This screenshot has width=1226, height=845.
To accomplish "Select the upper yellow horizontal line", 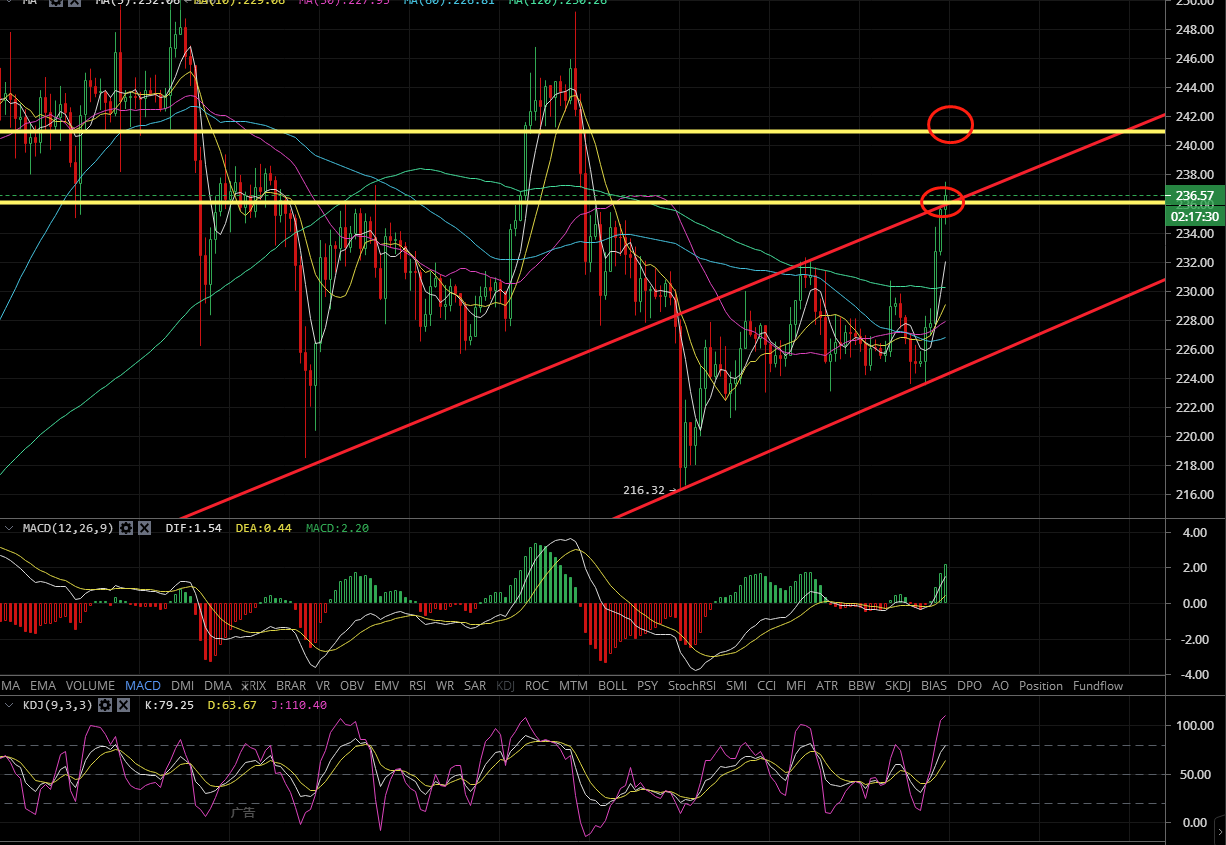I will pos(500,131).
